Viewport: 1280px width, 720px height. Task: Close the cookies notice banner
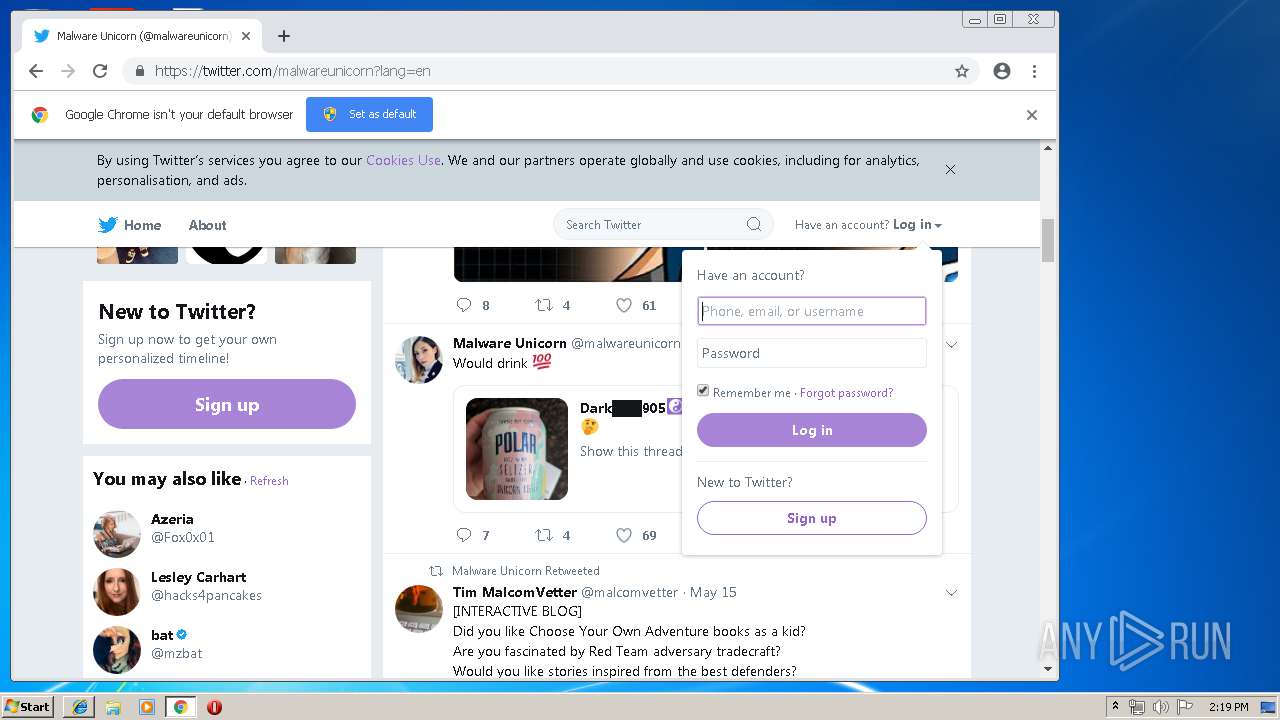point(951,169)
